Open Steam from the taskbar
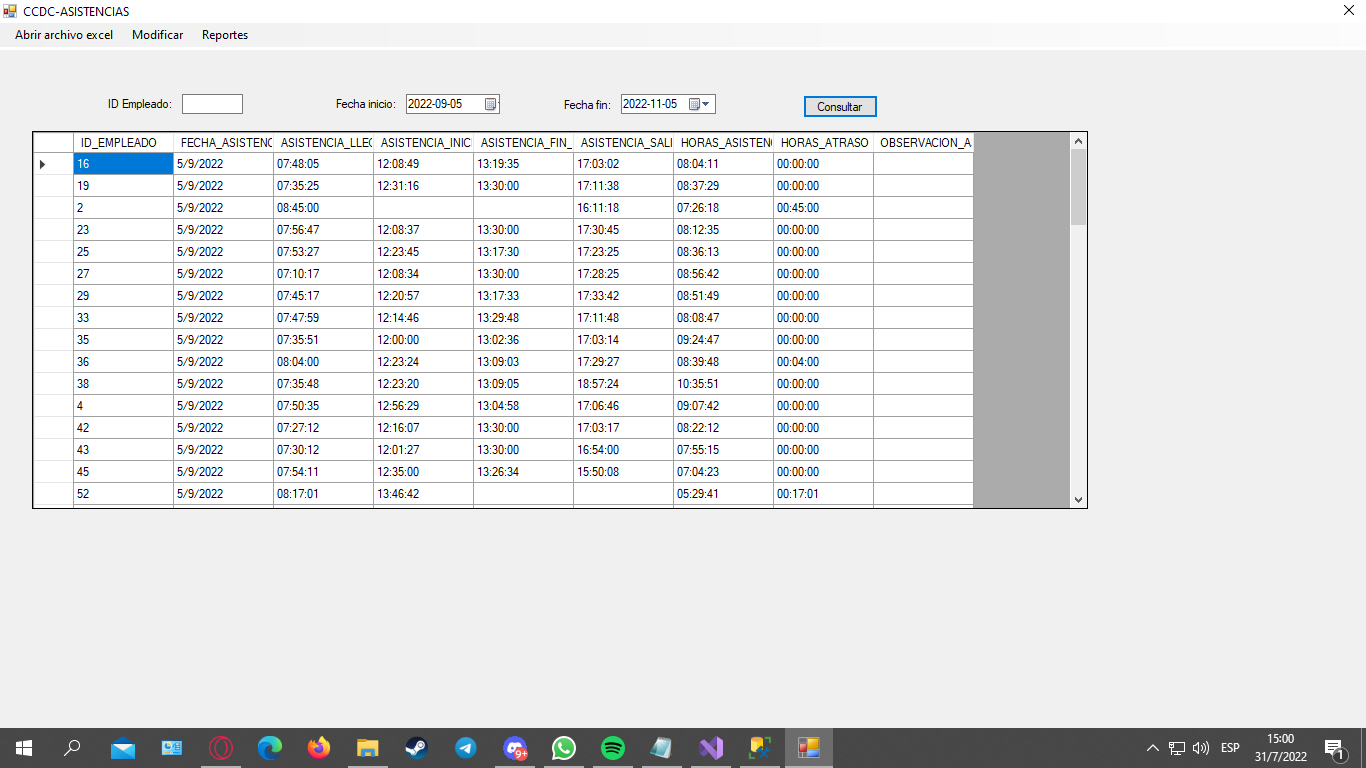This screenshot has height=768, width=1366. [x=417, y=748]
